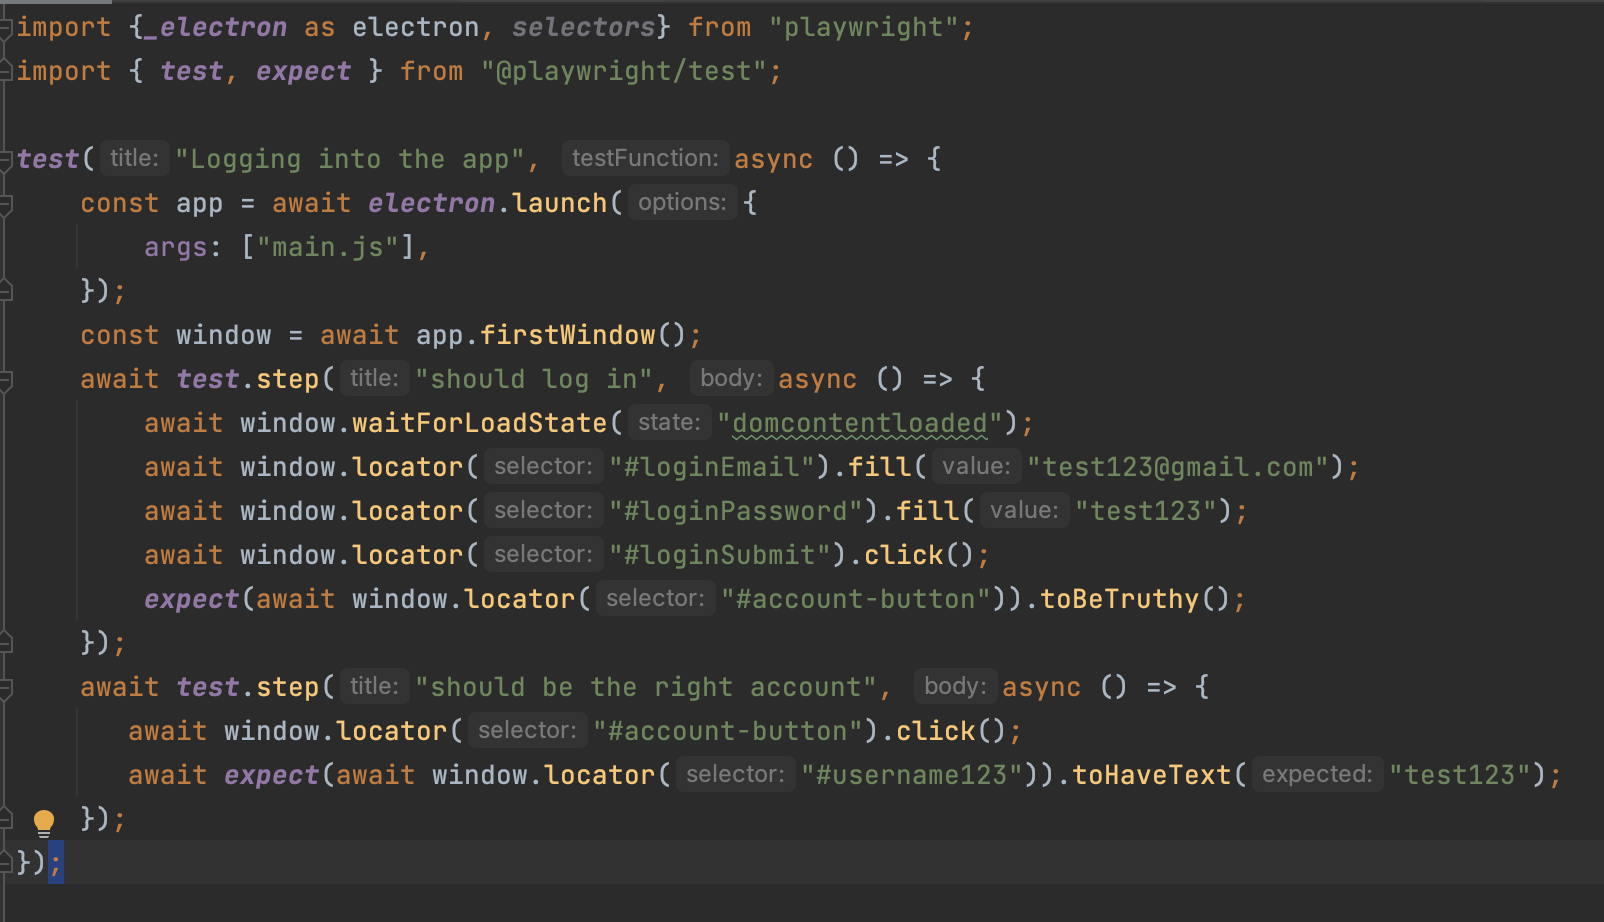Click the fold end marker on last line
The image size is (1604, 922).
[6, 863]
